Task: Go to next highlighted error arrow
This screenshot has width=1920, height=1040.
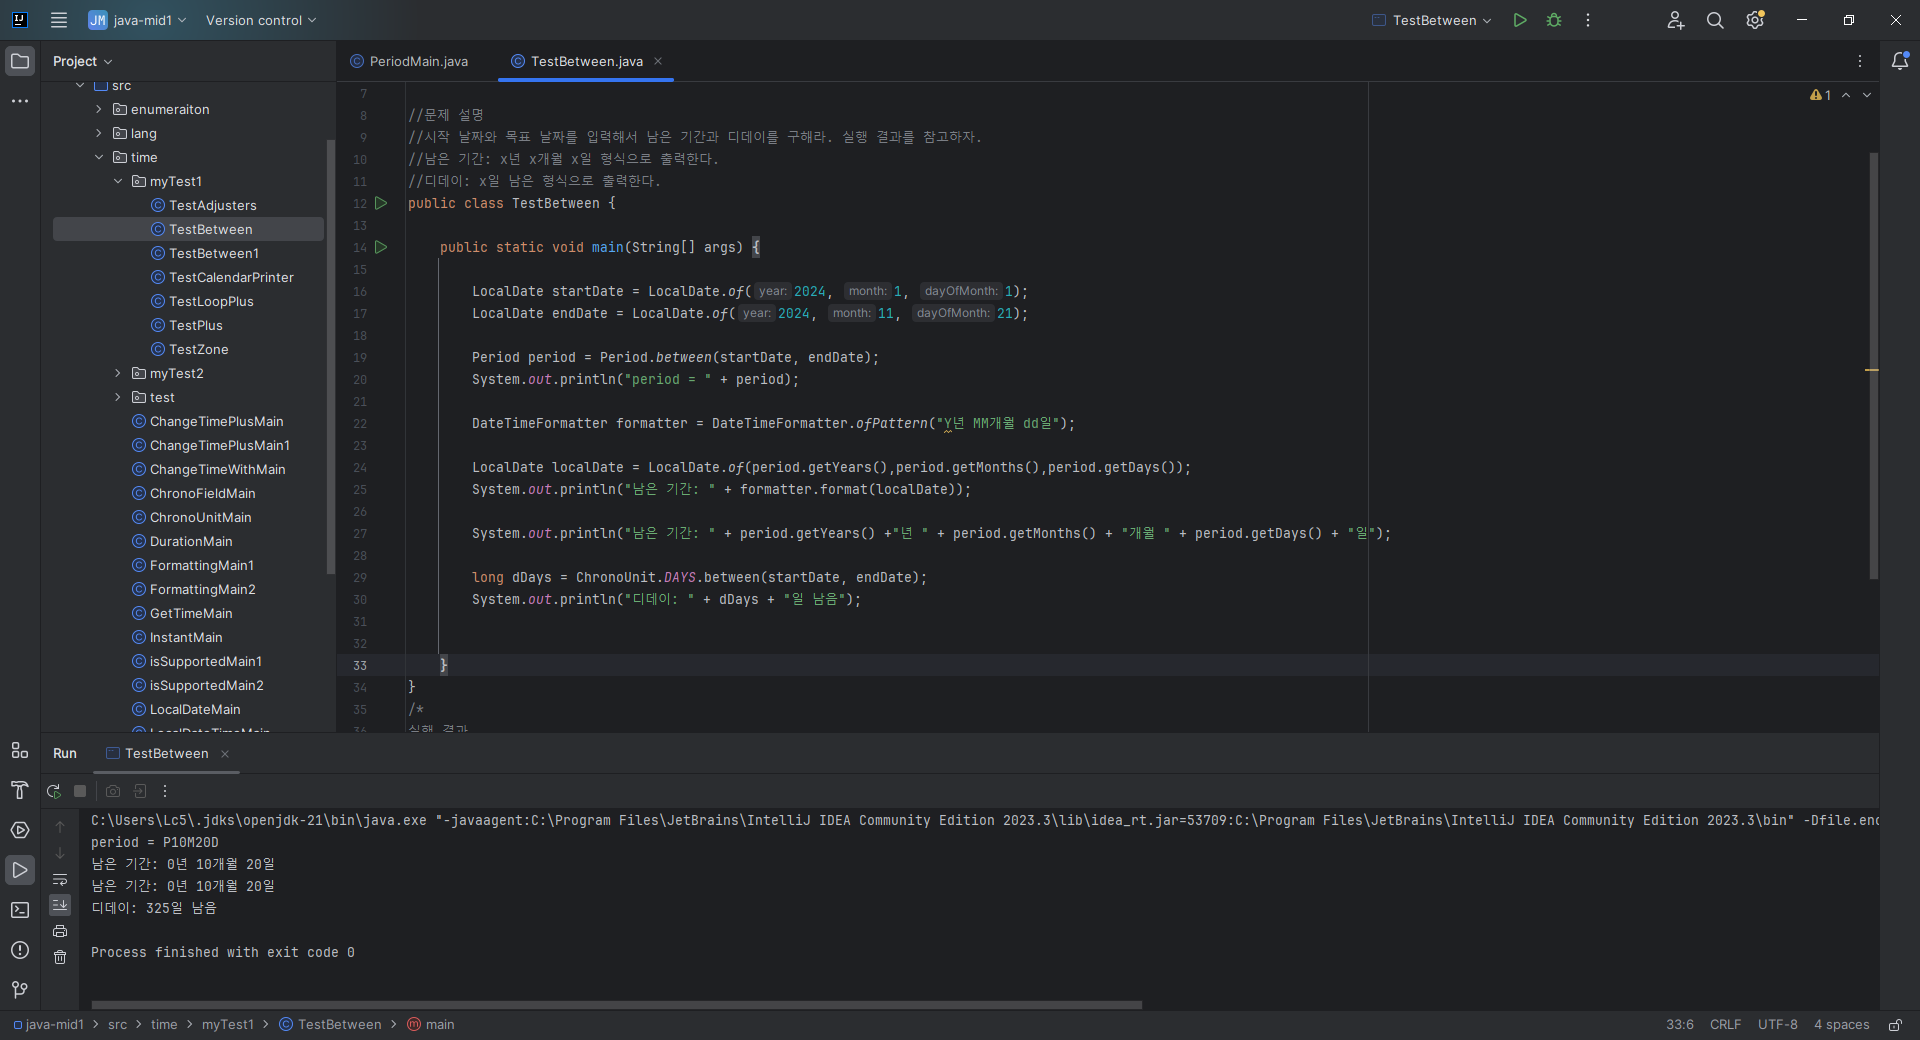Action: click(x=1867, y=95)
